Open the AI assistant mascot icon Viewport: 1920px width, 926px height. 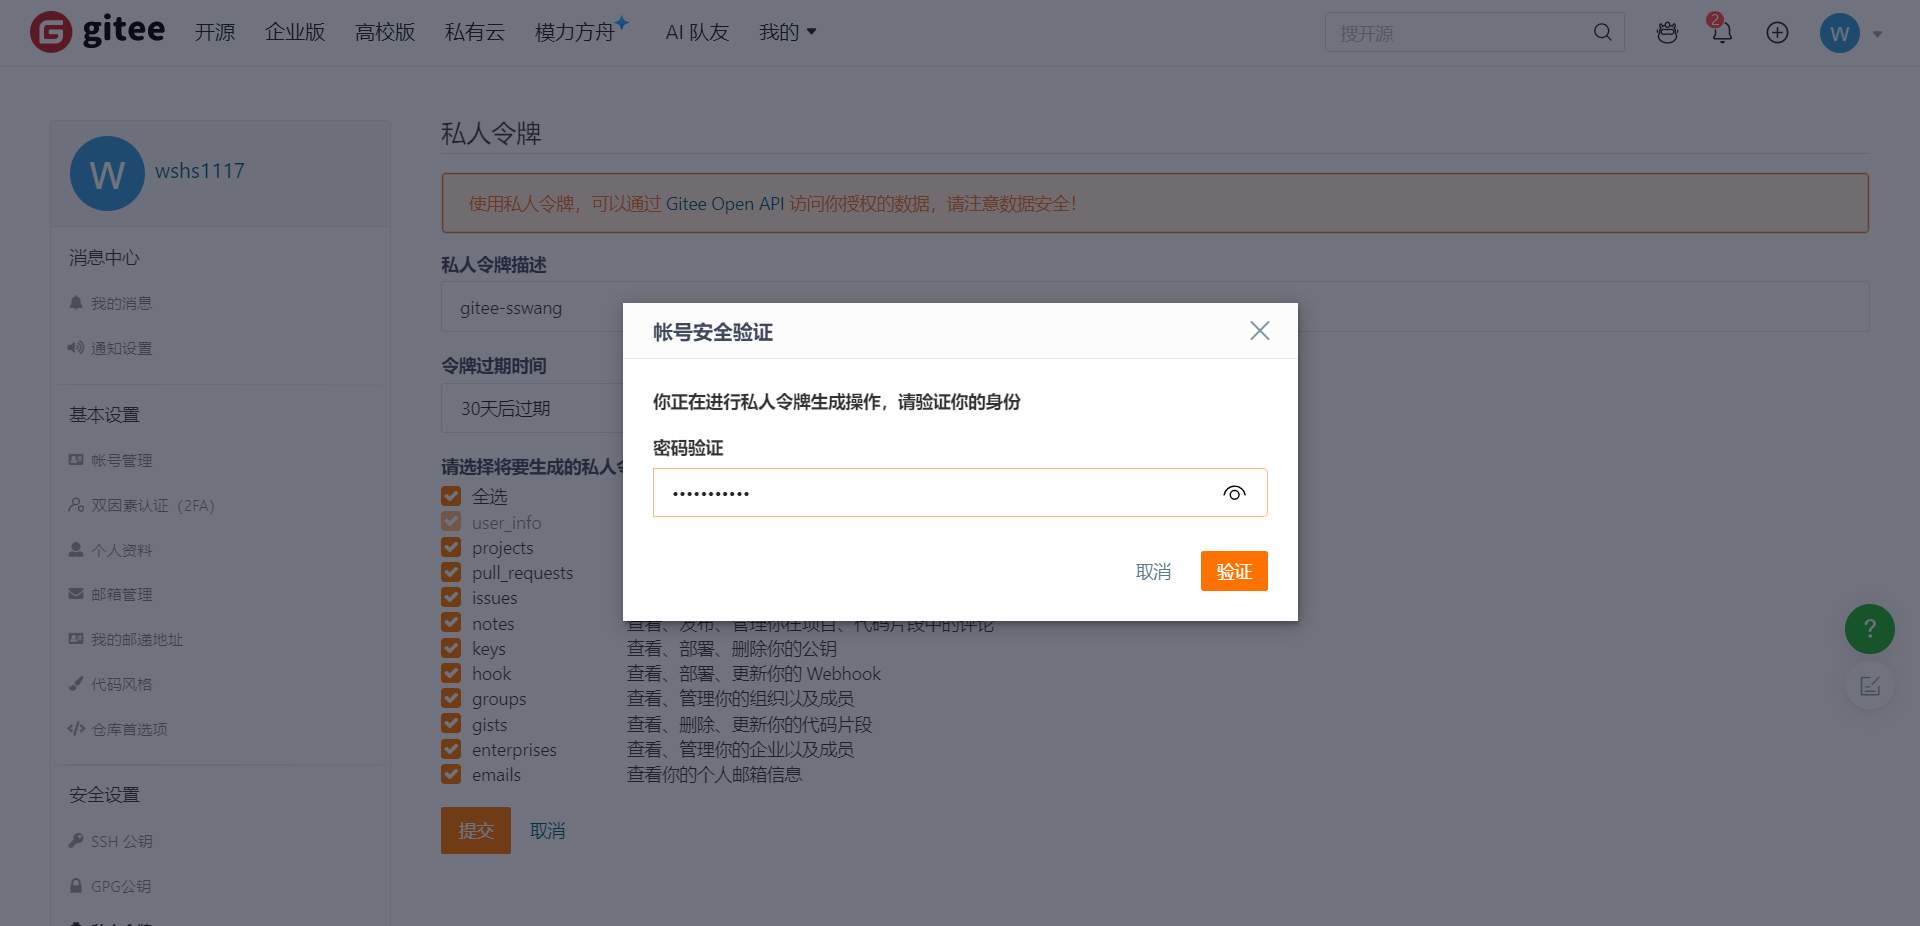pyautogui.click(x=1667, y=32)
